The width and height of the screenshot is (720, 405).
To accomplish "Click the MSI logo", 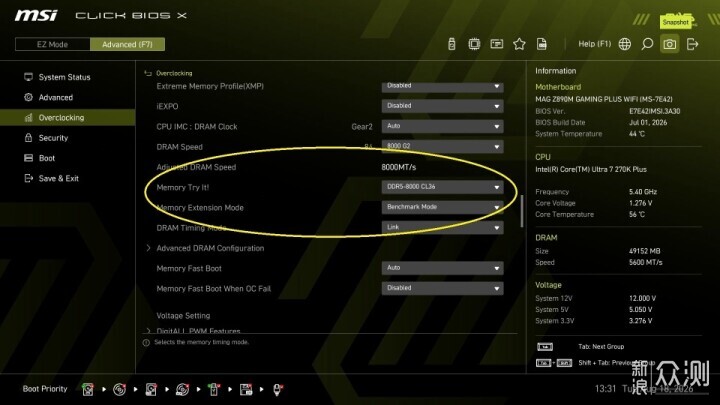I will pyautogui.click(x=36, y=16).
